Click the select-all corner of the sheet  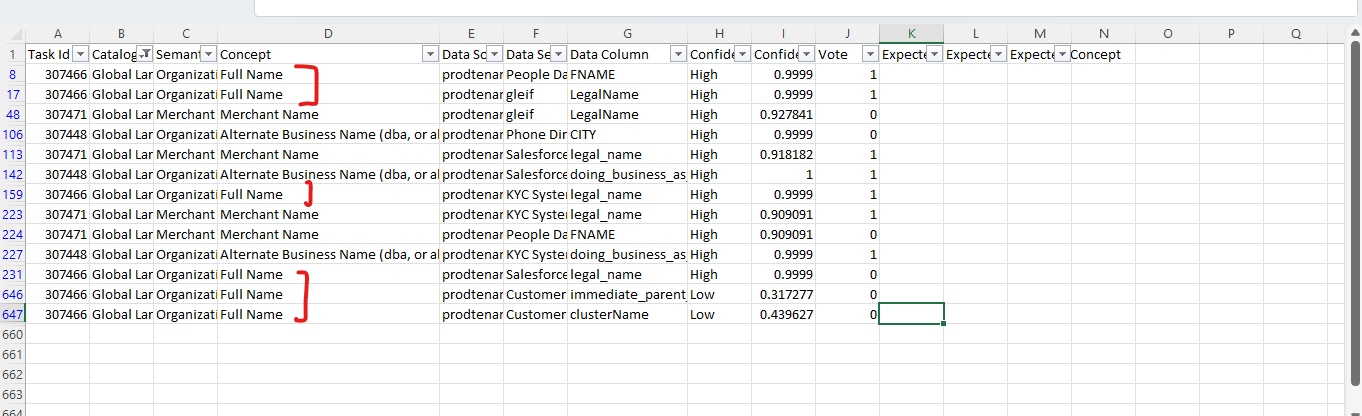pos(12,34)
